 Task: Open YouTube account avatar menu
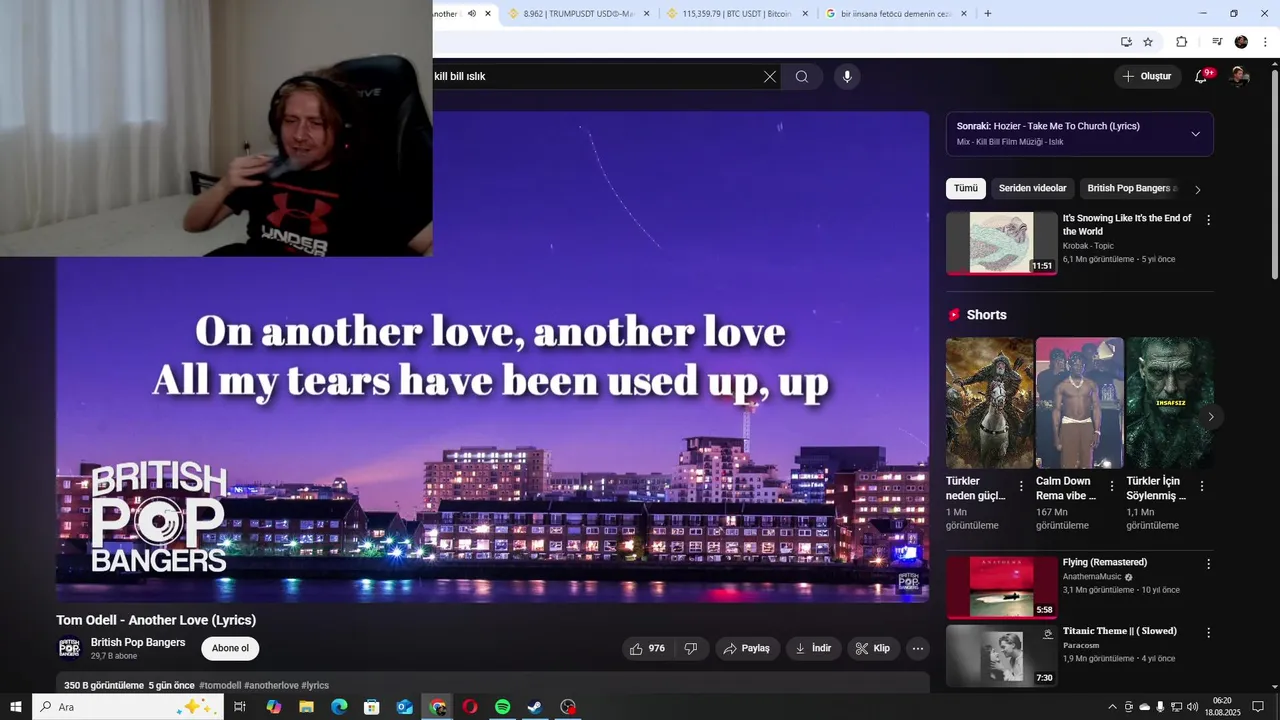click(1239, 76)
